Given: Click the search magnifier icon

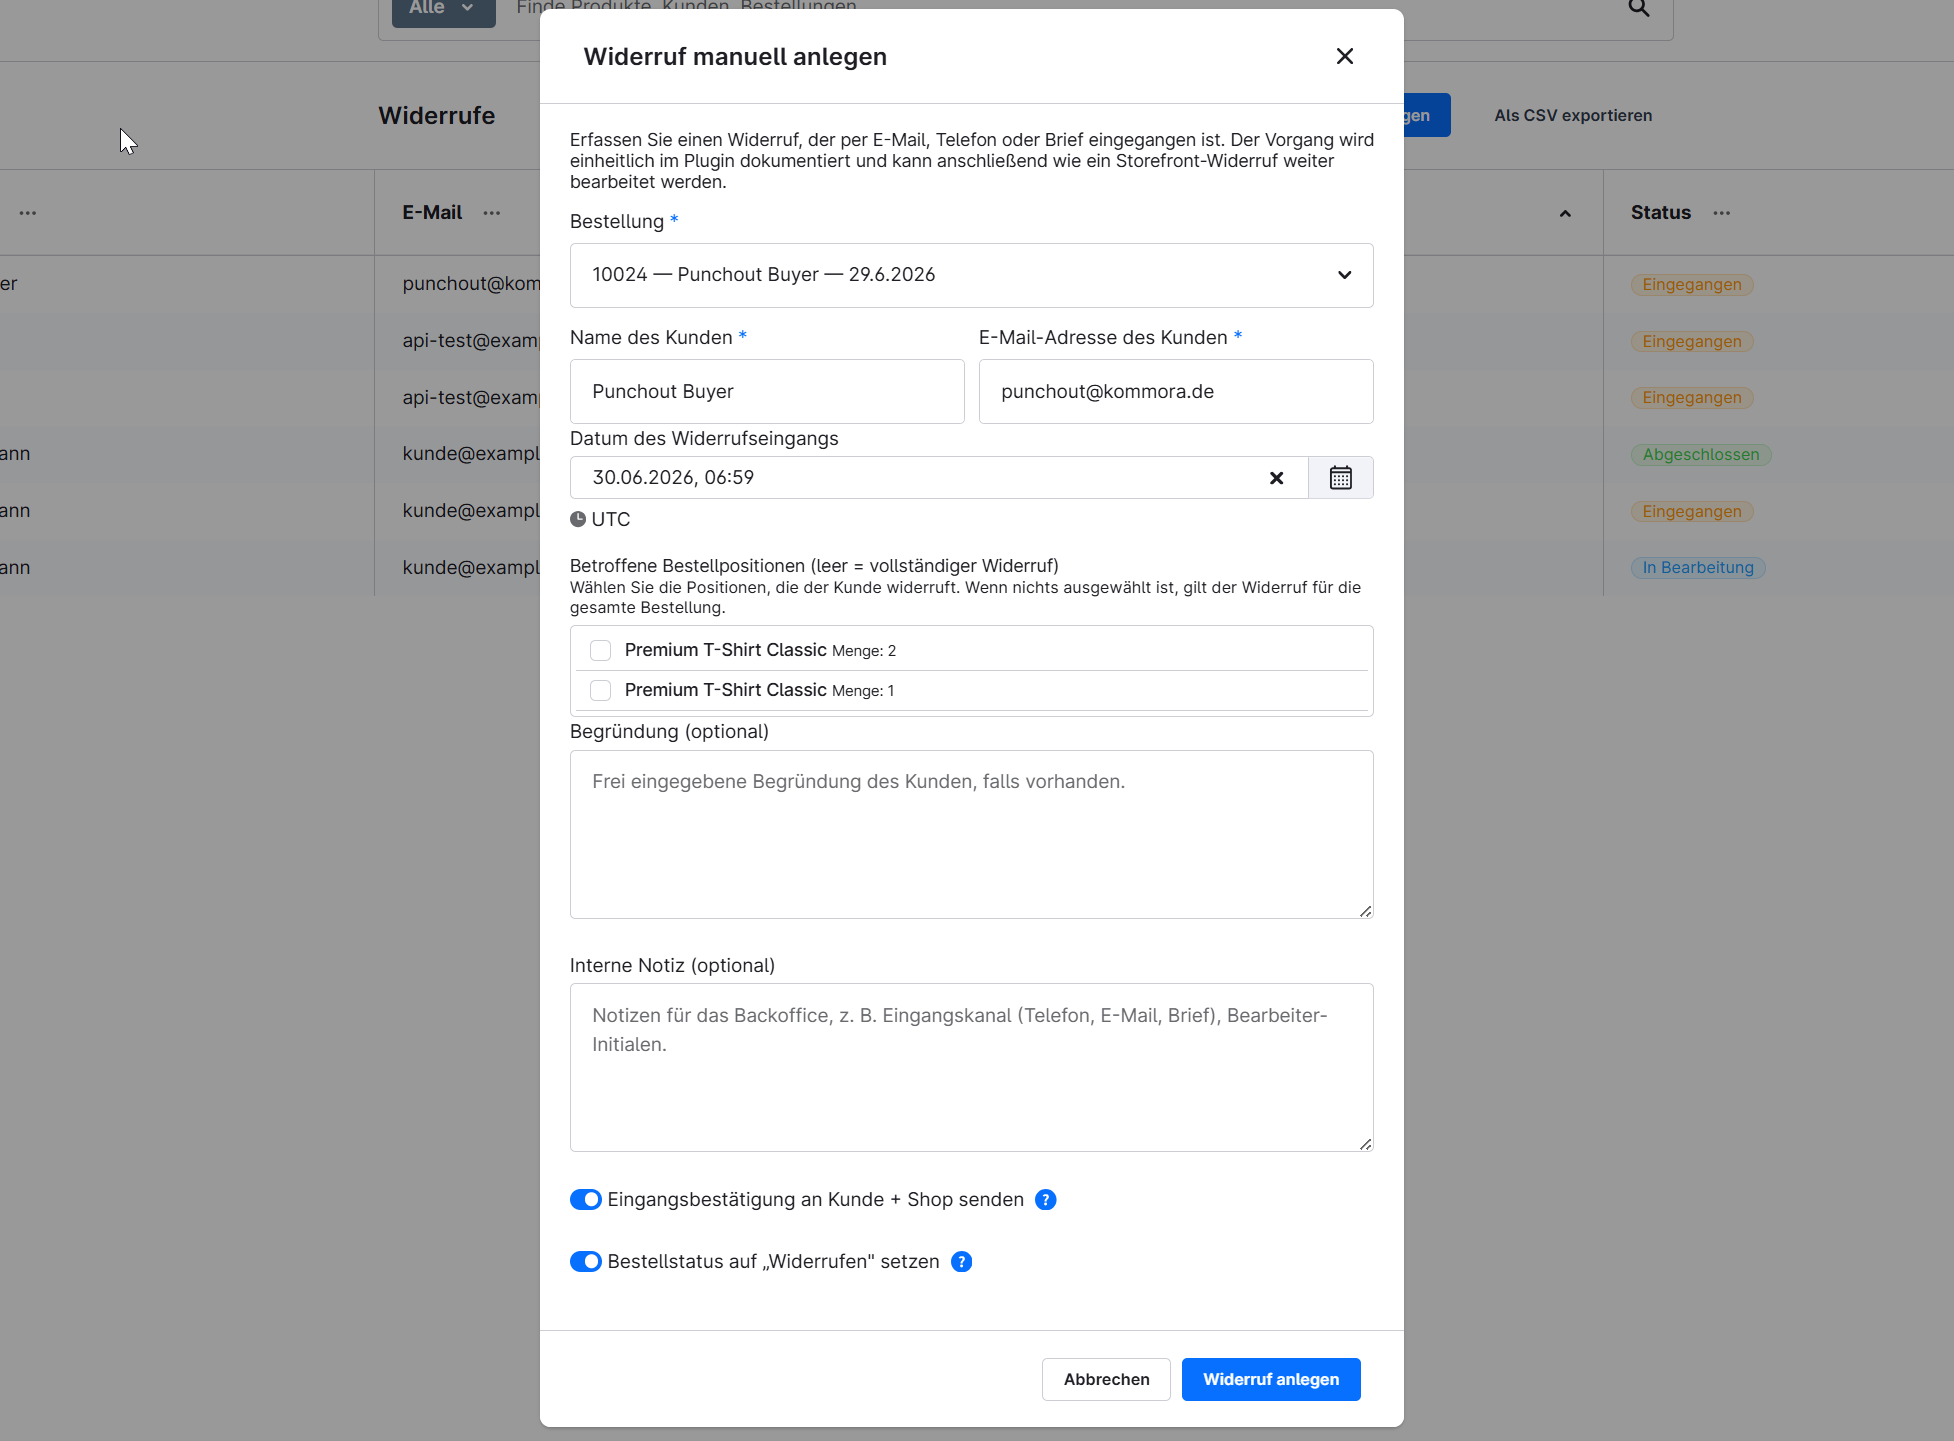Looking at the screenshot, I should (x=1638, y=9).
